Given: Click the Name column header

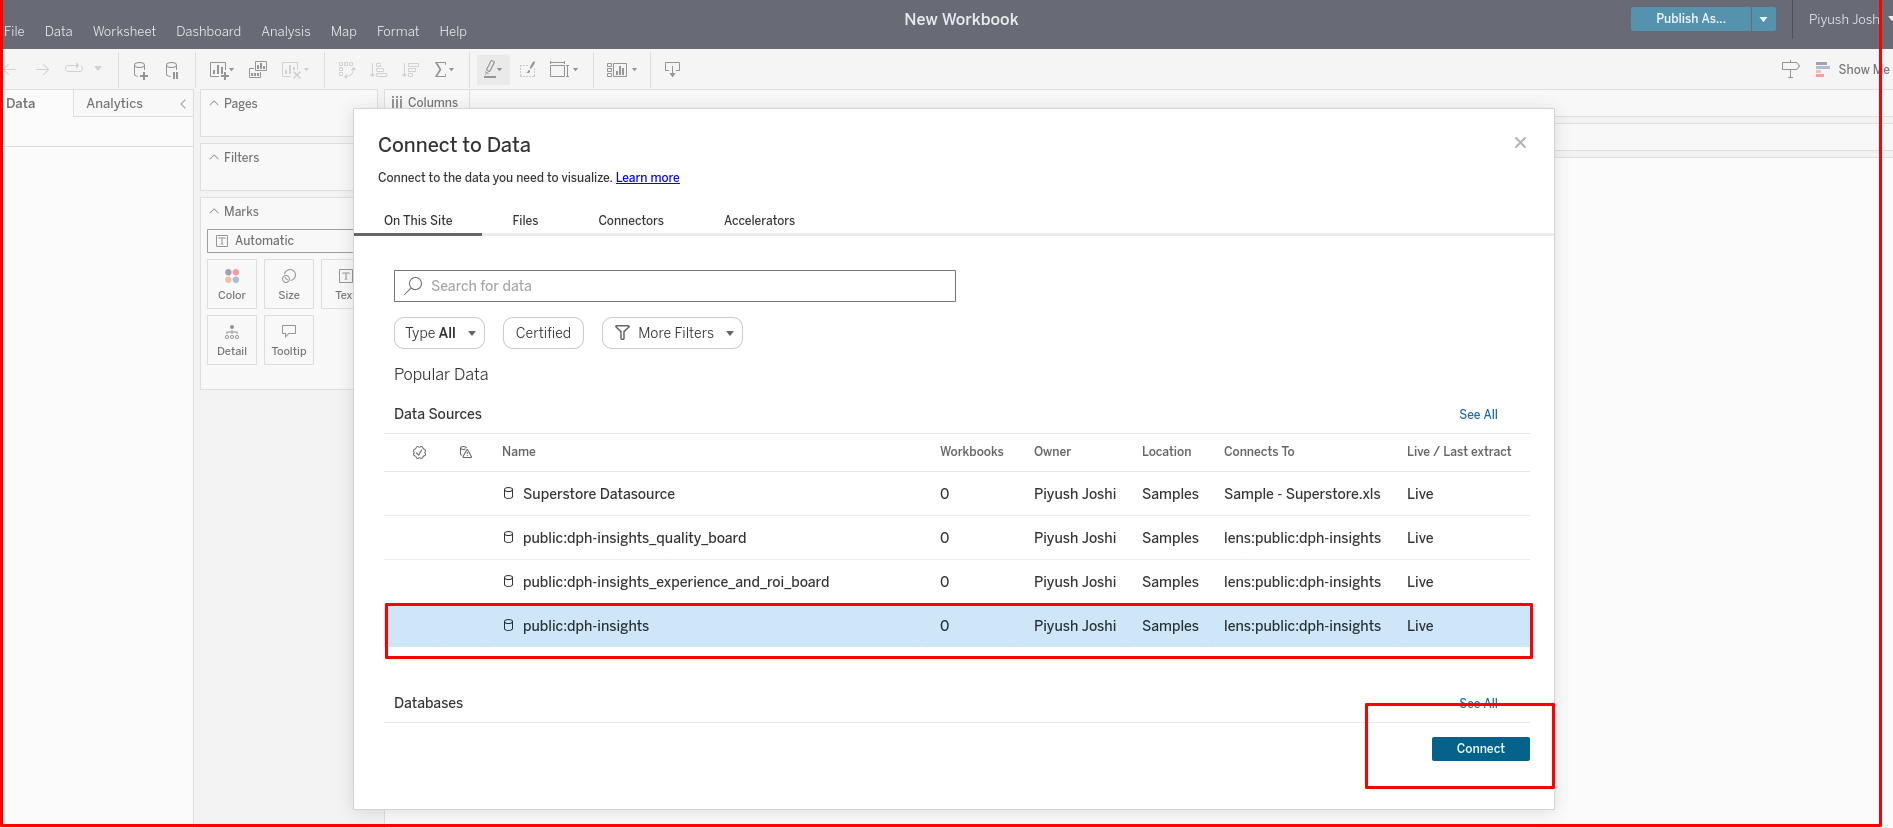Looking at the screenshot, I should pyautogui.click(x=519, y=452).
